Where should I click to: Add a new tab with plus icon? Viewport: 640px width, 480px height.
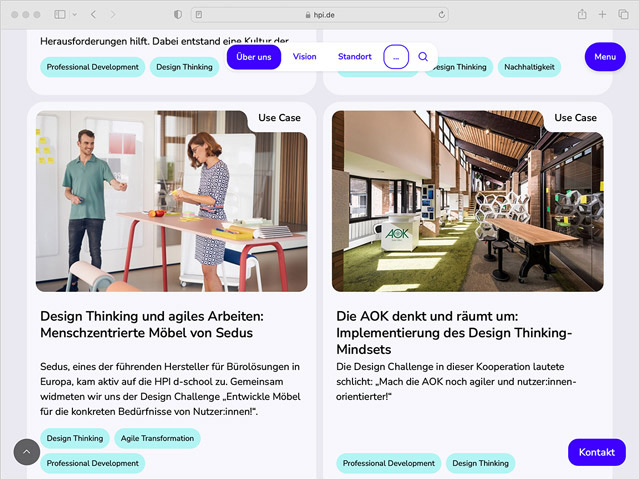tap(602, 15)
